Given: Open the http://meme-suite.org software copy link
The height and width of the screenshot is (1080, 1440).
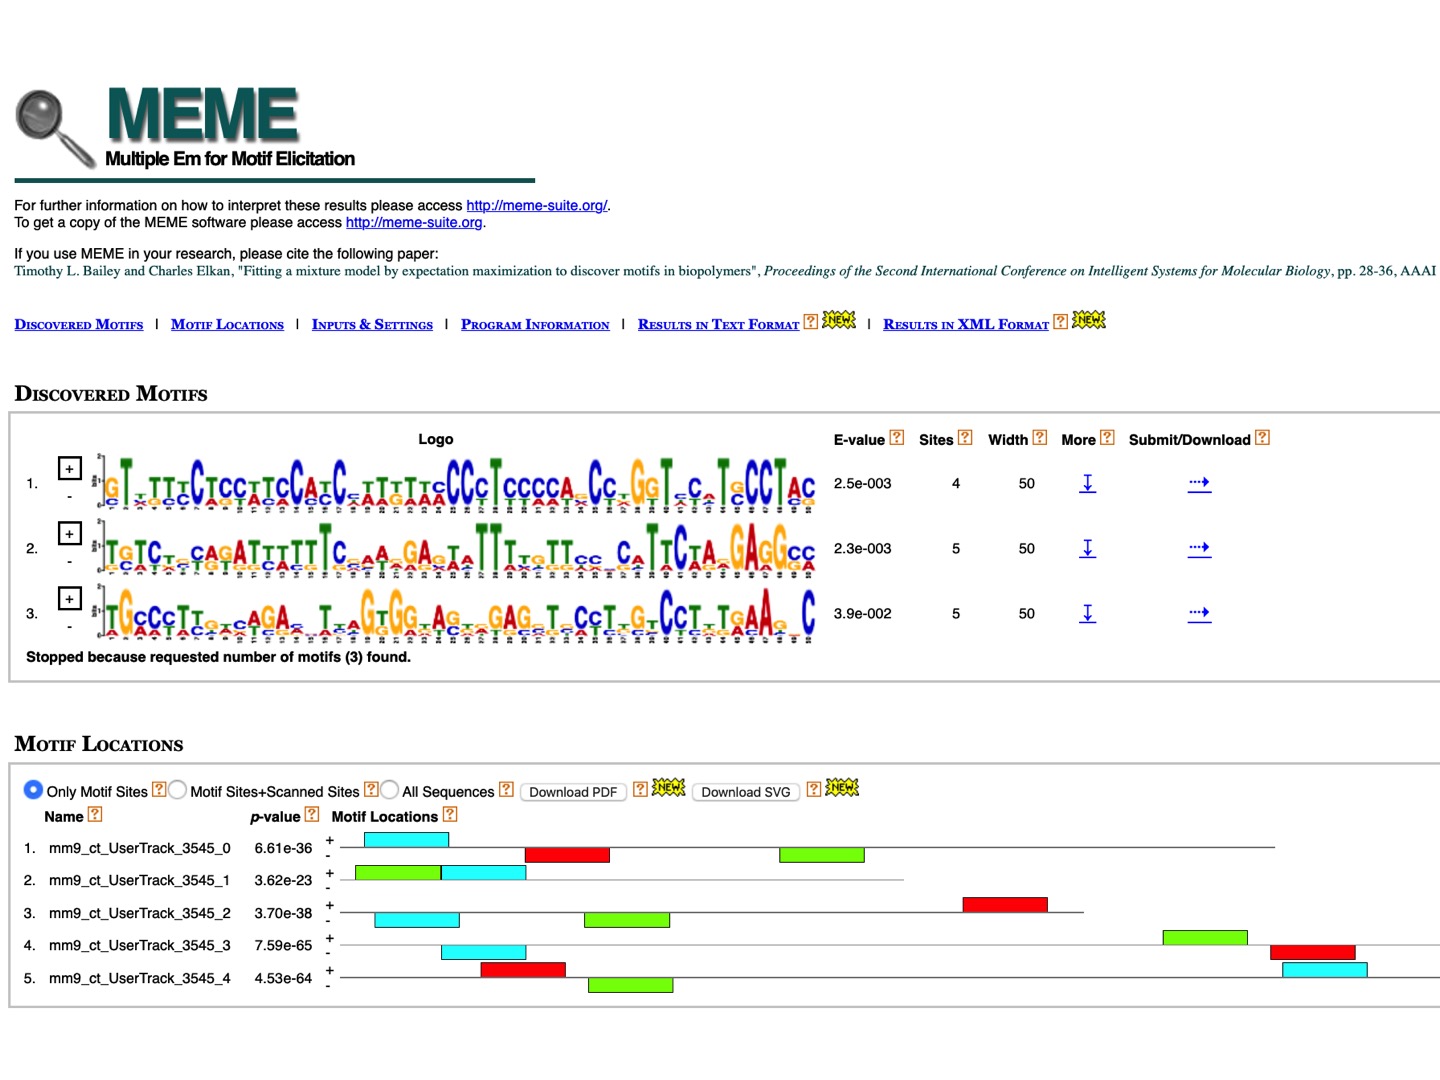Looking at the screenshot, I should click(x=414, y=222).
